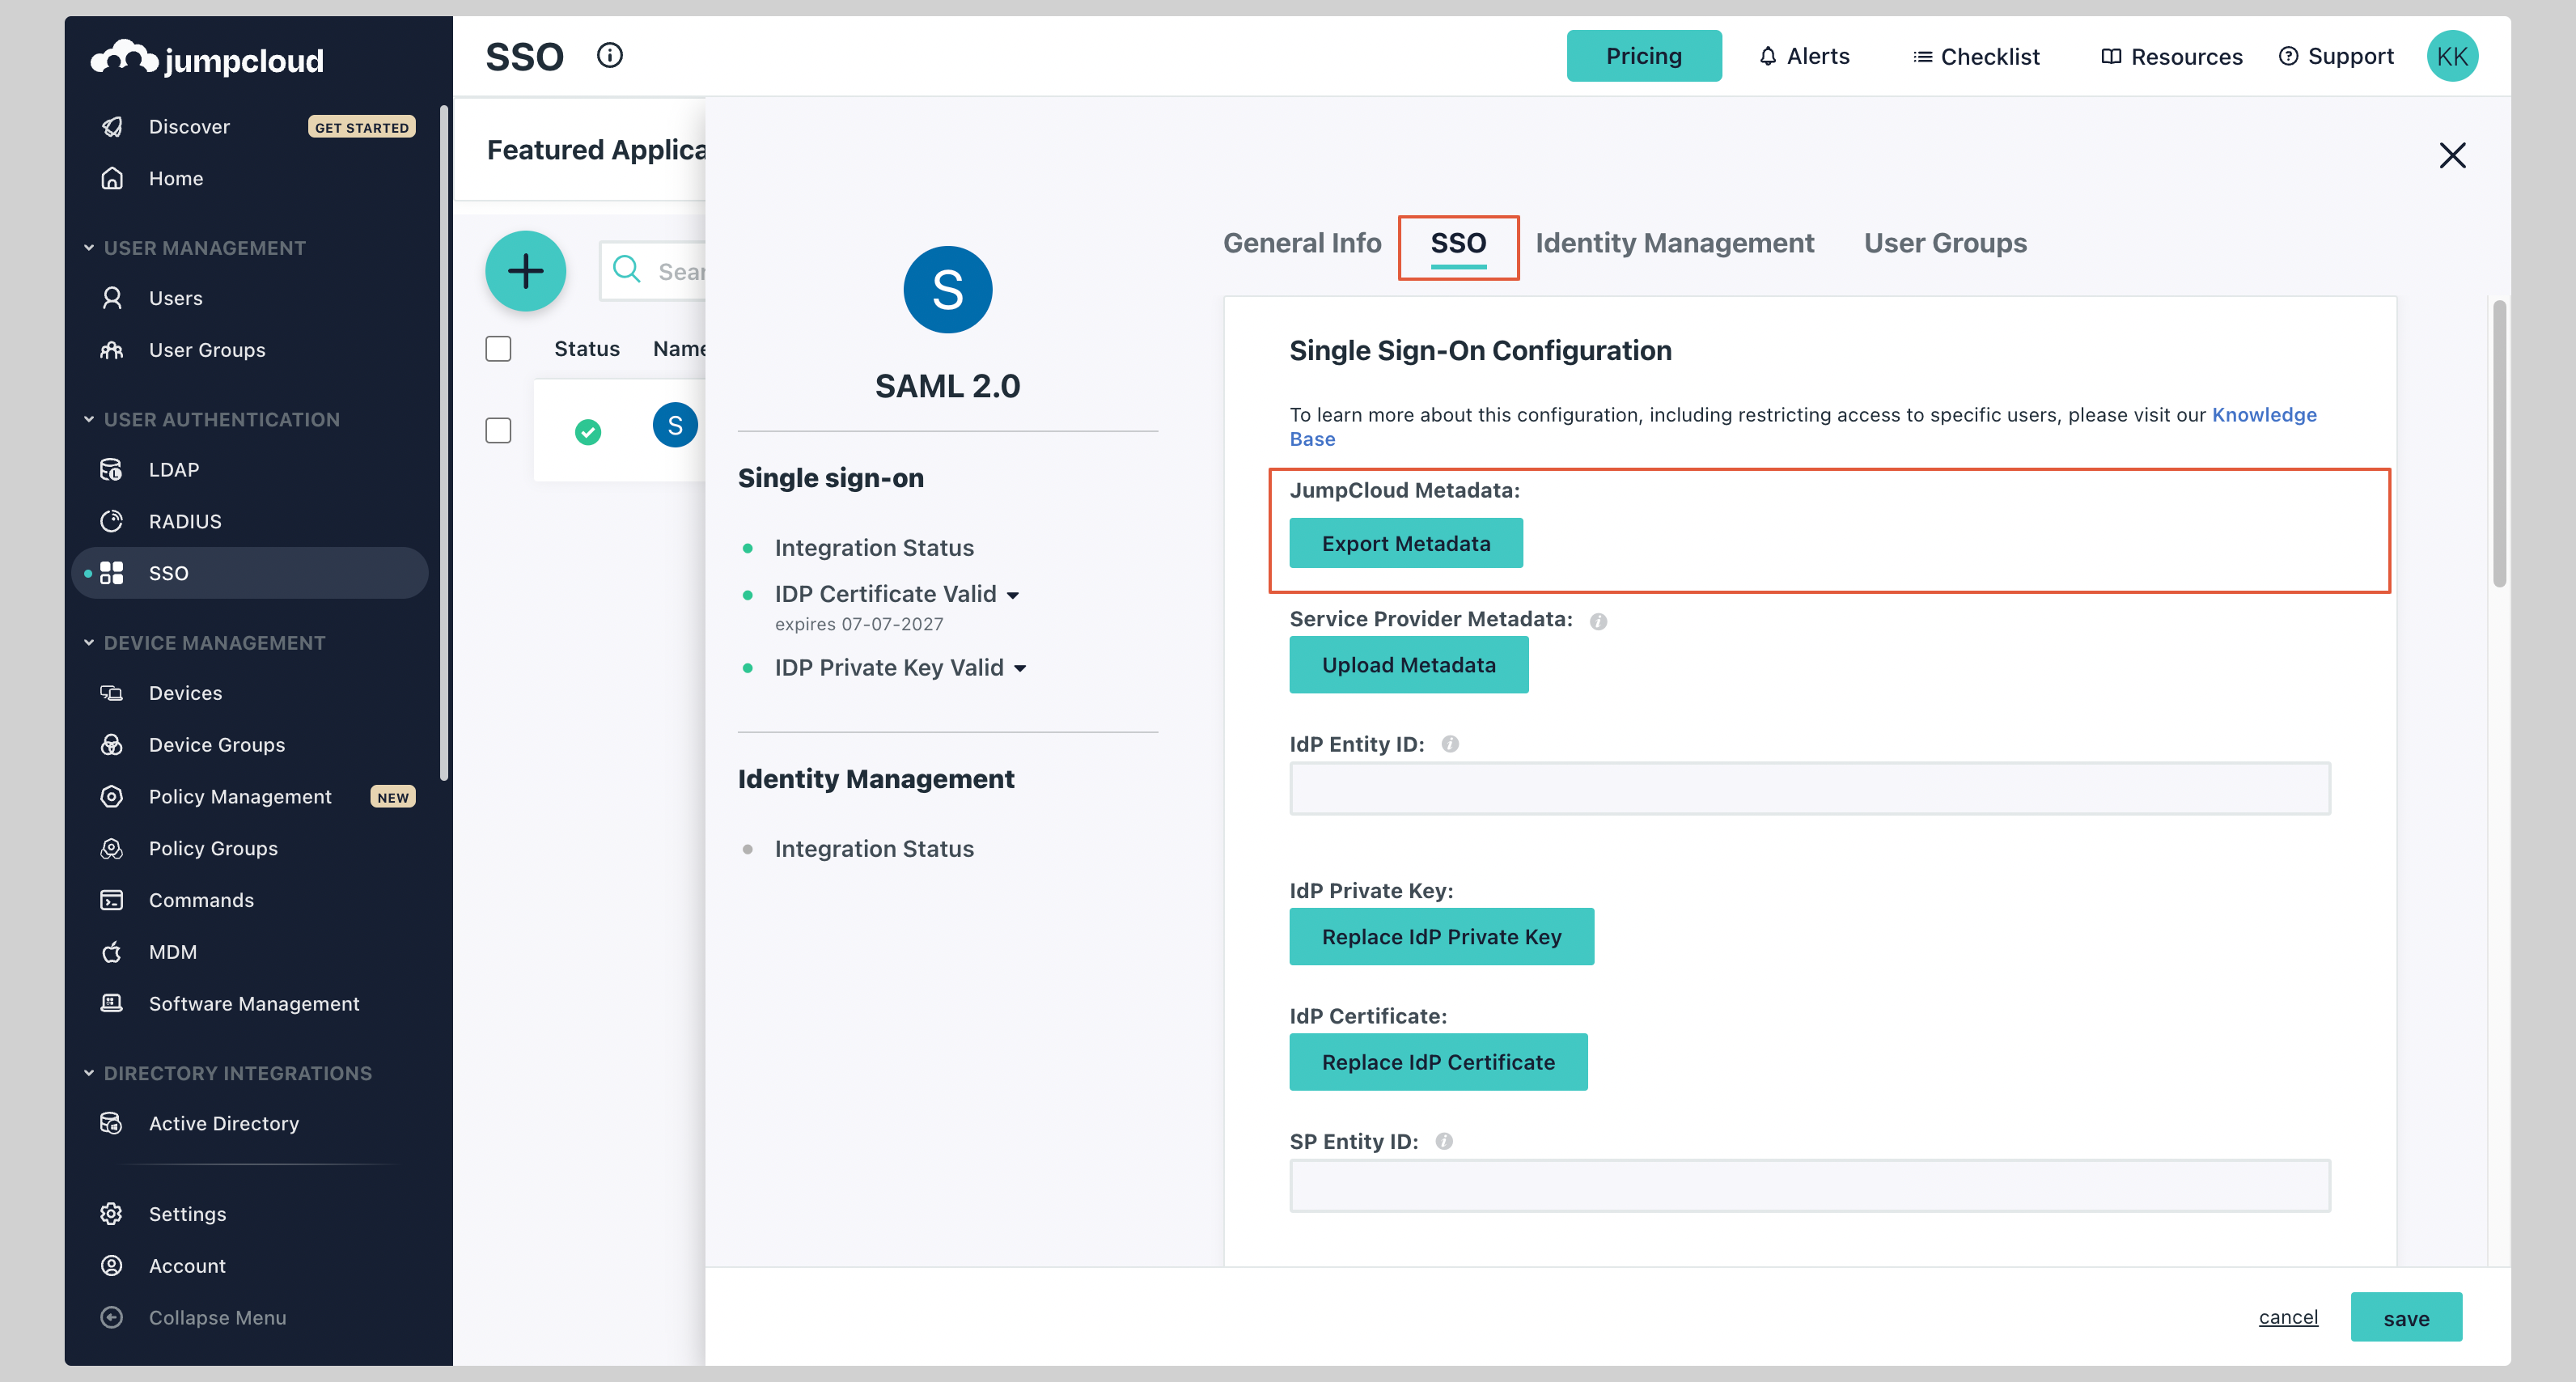2576x1382 pixels.
Task: Click the green active status checkmark
Action: point(588,432)
